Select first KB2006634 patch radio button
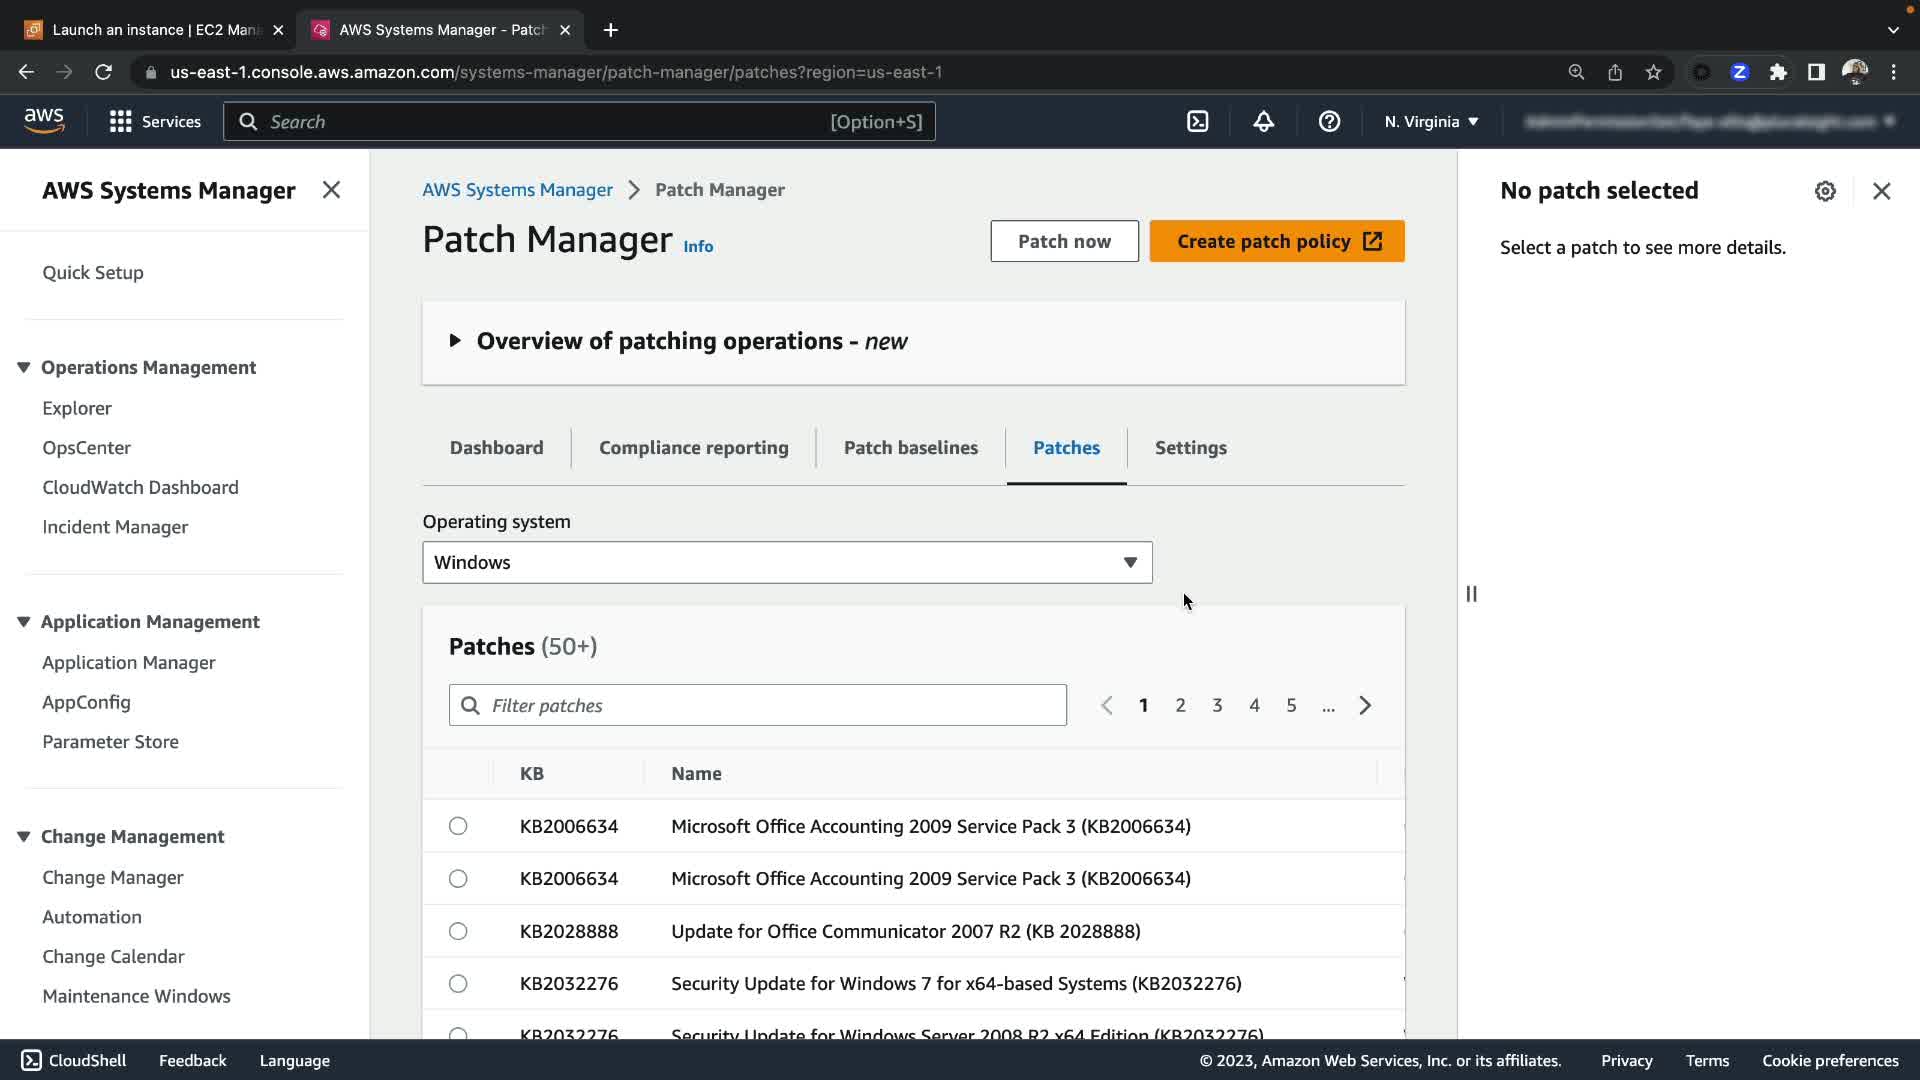 pos(458,826)
